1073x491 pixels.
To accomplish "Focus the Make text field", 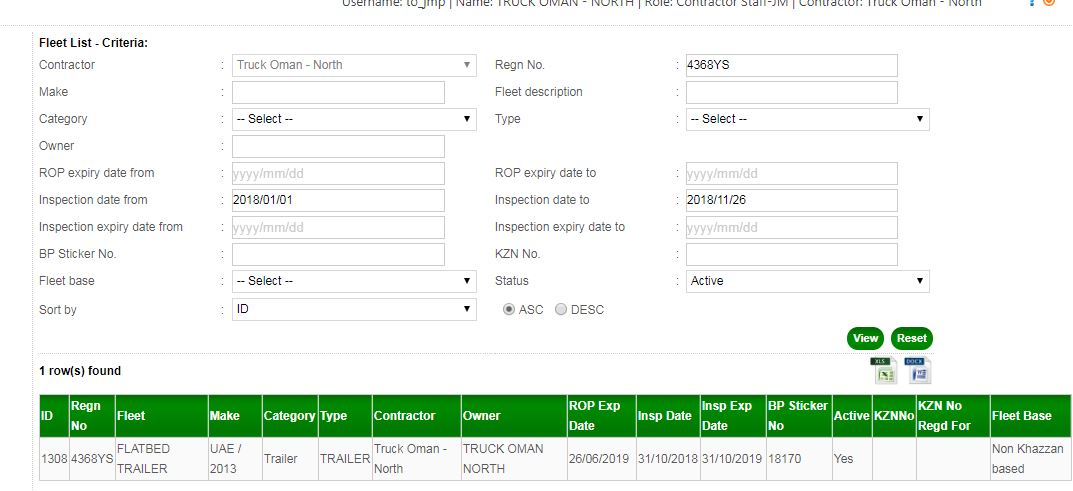I will 338,92.
